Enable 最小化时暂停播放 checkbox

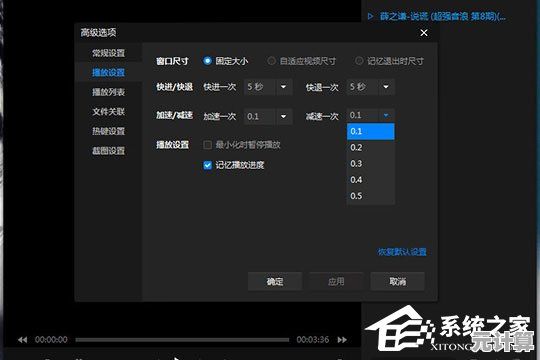(207, 145)
